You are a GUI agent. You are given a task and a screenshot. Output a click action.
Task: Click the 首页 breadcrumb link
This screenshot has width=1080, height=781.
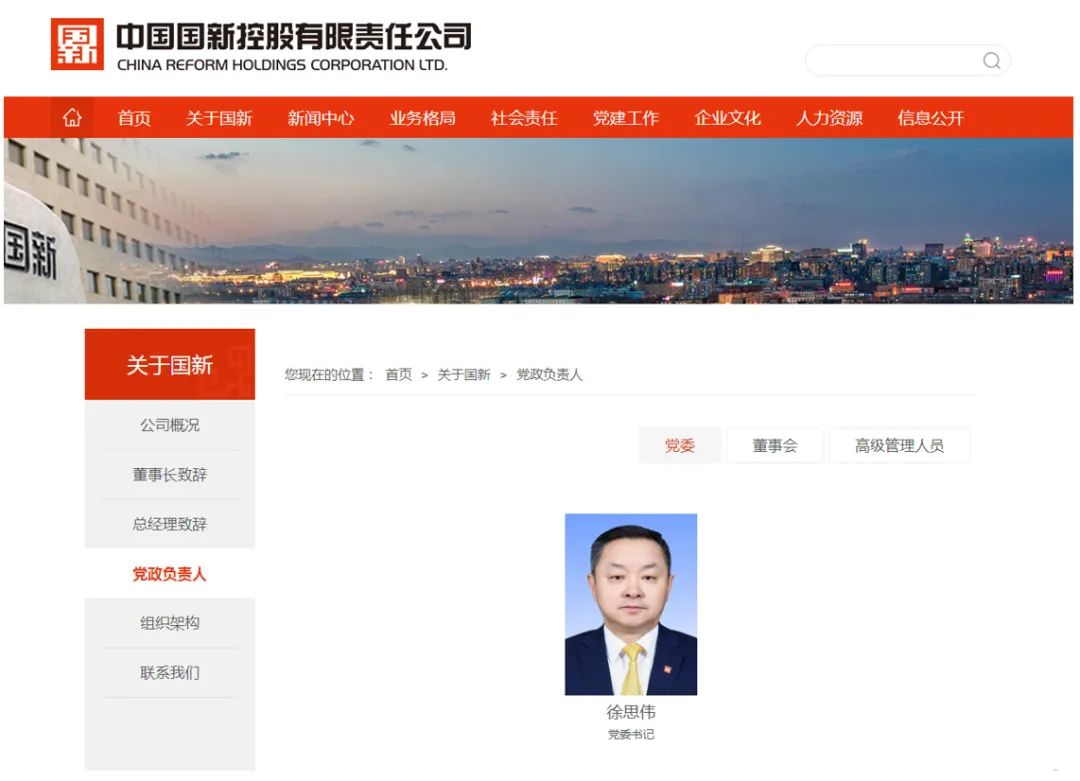(x=399, y=375)
